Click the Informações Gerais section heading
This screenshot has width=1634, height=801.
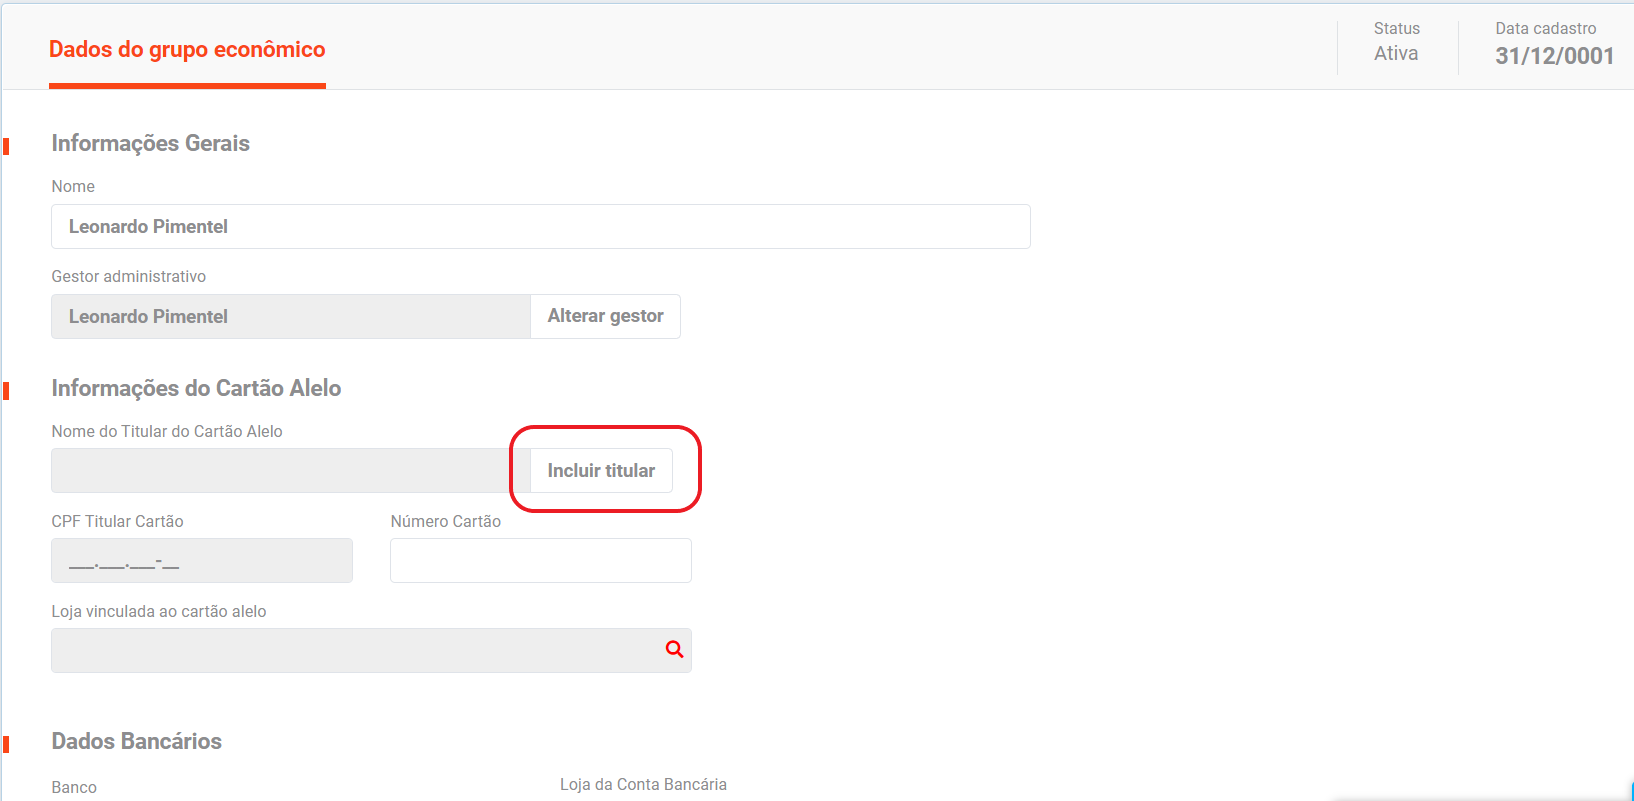pyautogui.click(x=151, y=144)
